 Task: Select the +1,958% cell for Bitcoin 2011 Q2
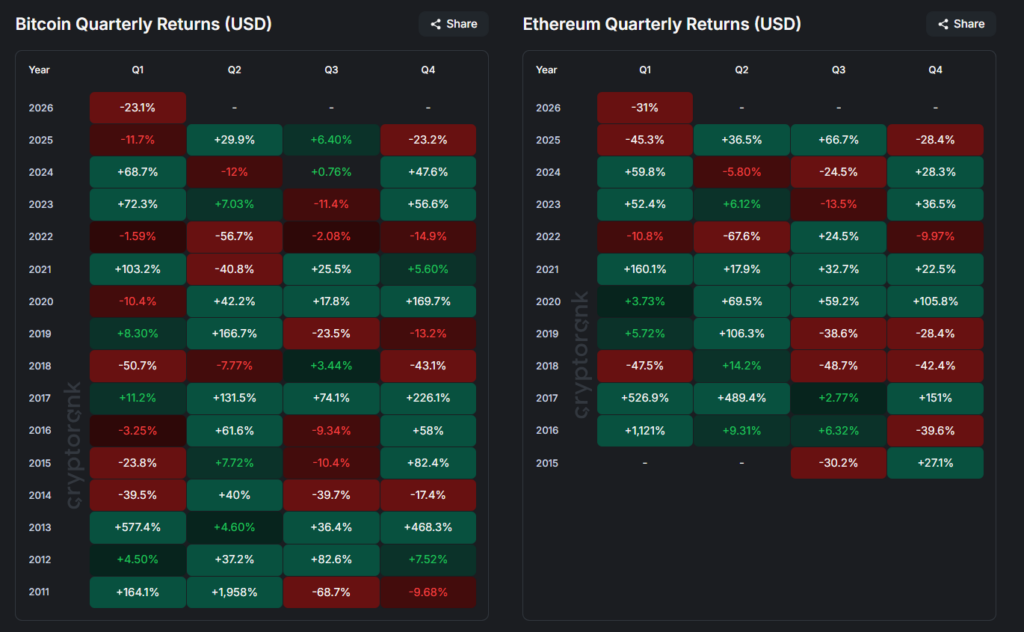[x=234, y=592]
